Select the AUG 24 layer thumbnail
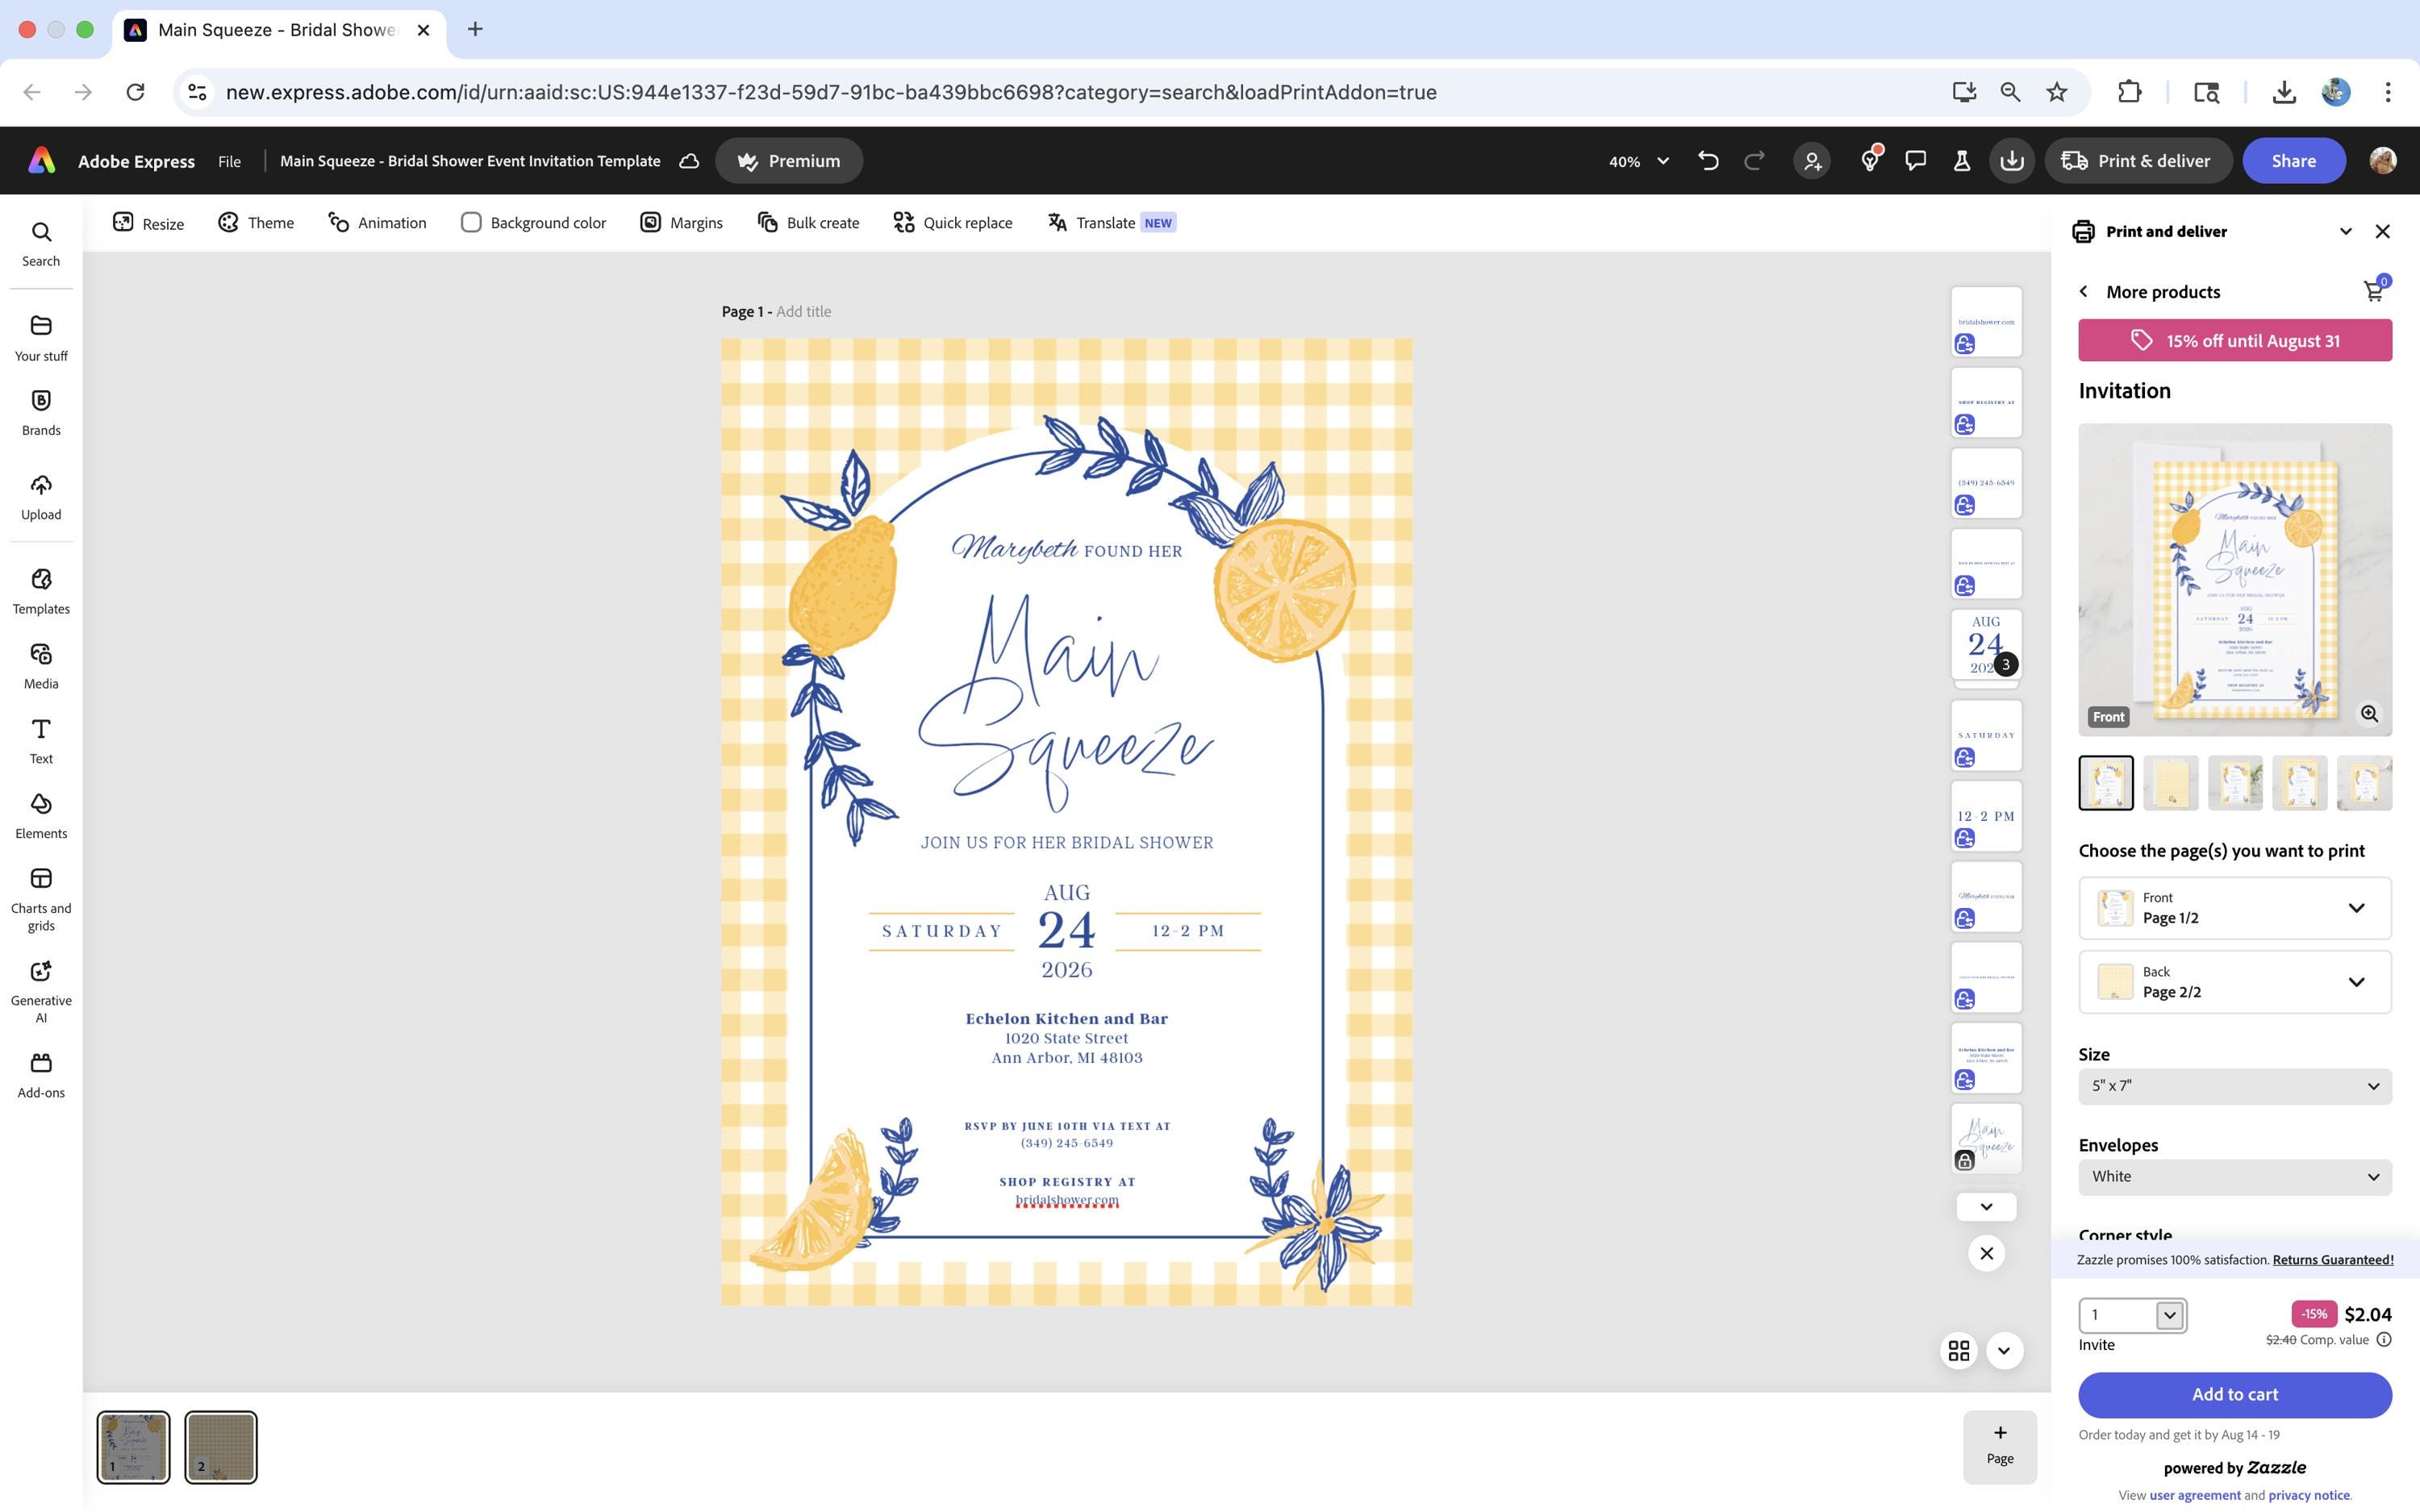2420x1512 pixels. pos(1986,645)
